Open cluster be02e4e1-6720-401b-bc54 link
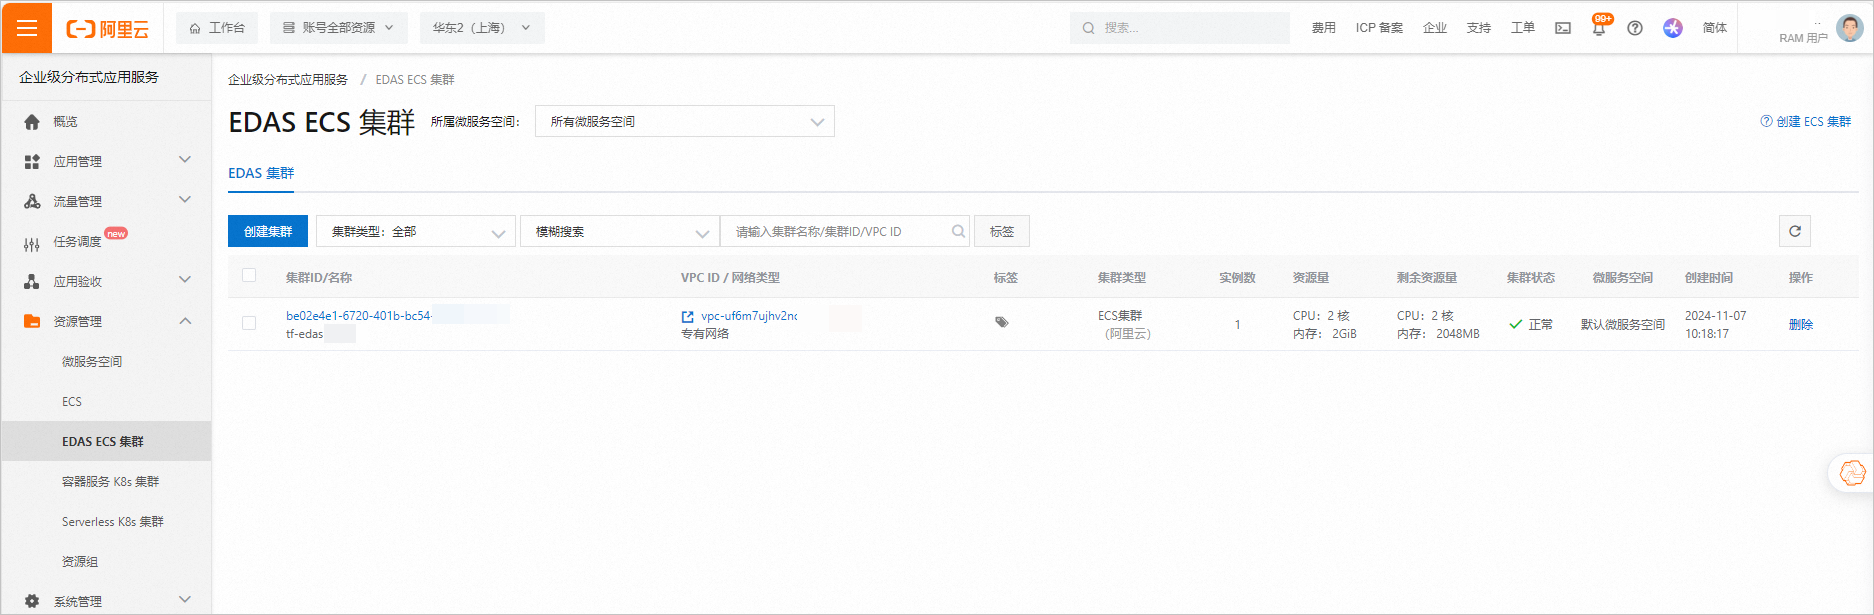Viewport: 1874px width, 615px height. pyautogui.click(x=358, y=315)
